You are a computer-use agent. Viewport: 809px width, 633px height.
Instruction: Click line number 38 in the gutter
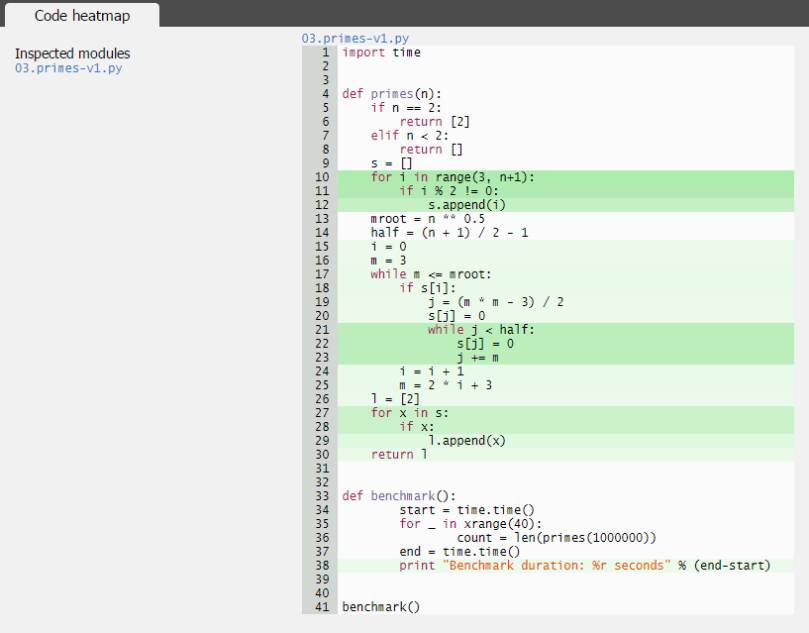point(322,566)
